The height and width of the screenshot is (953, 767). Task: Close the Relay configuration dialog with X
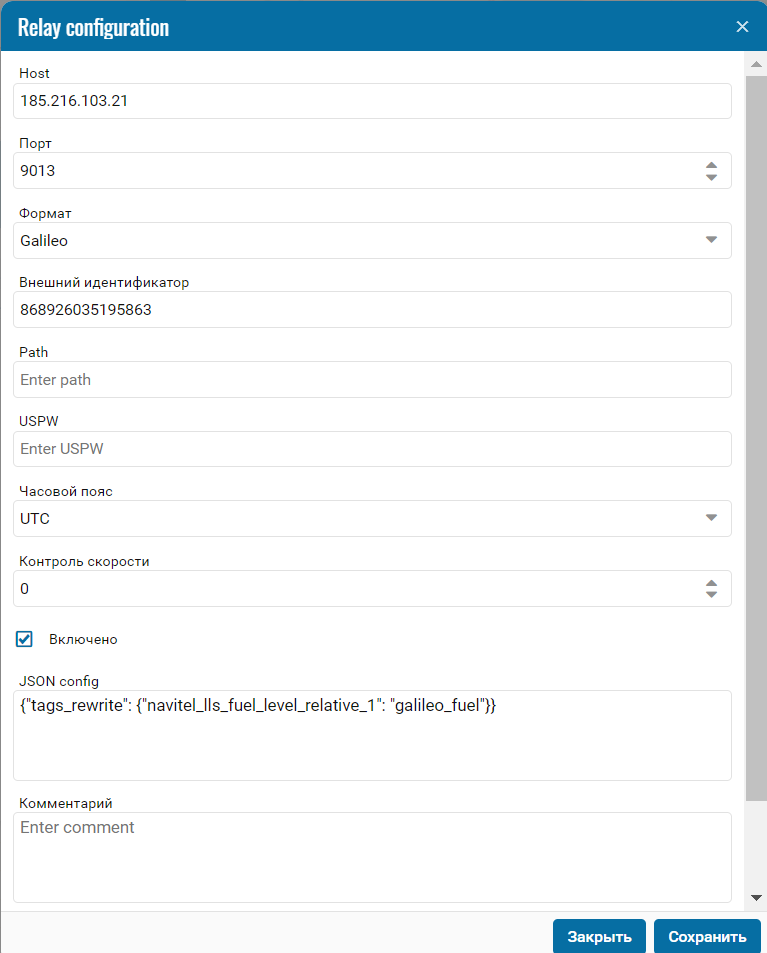tap(742, 27)
